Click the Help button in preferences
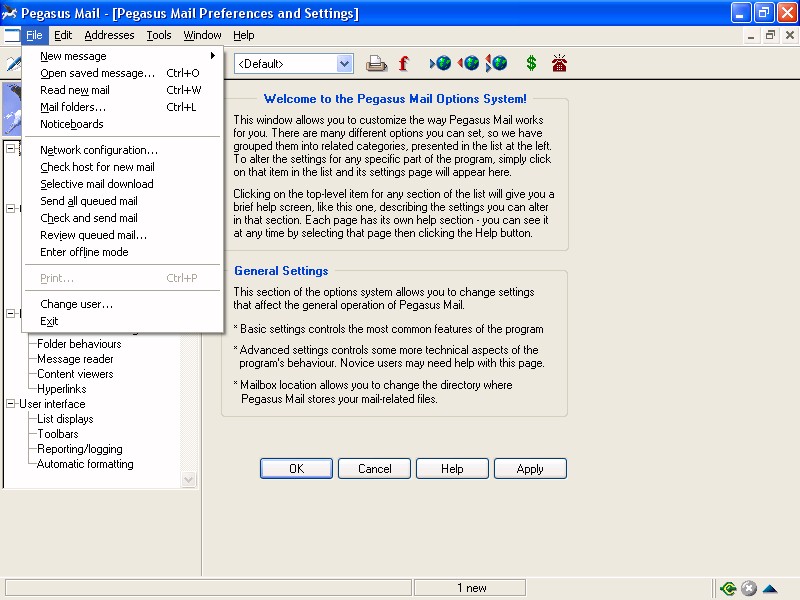The image size is (800, 600). (452, 468)
